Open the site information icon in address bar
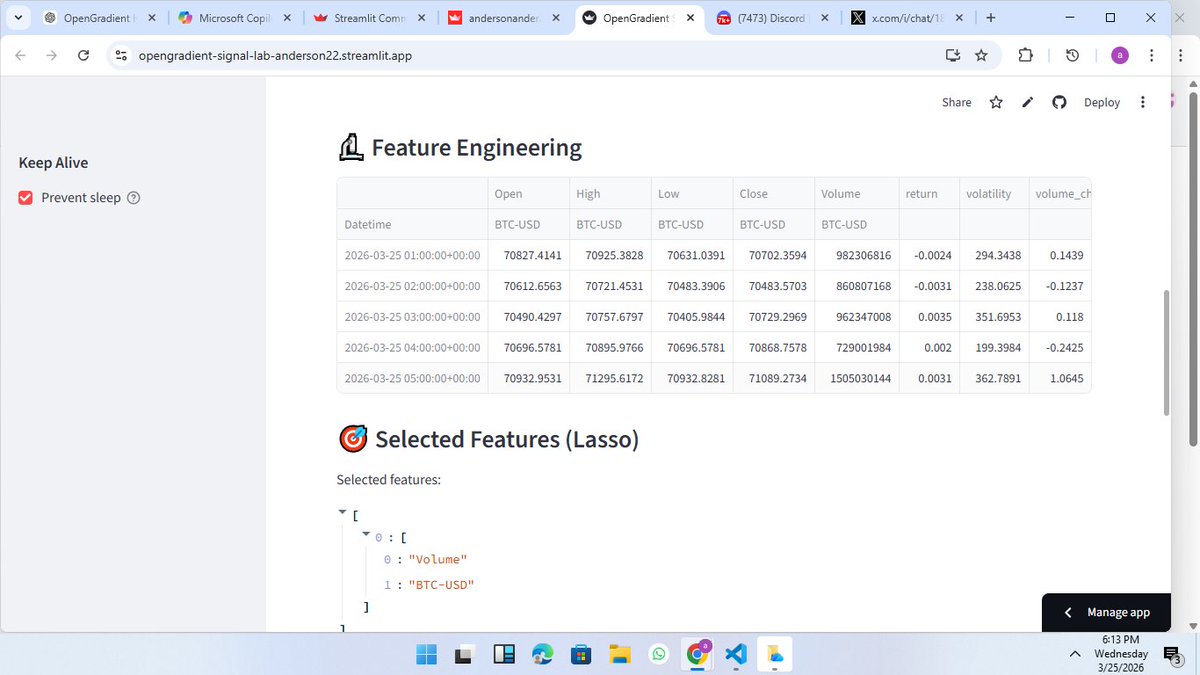 coord(121,56)
